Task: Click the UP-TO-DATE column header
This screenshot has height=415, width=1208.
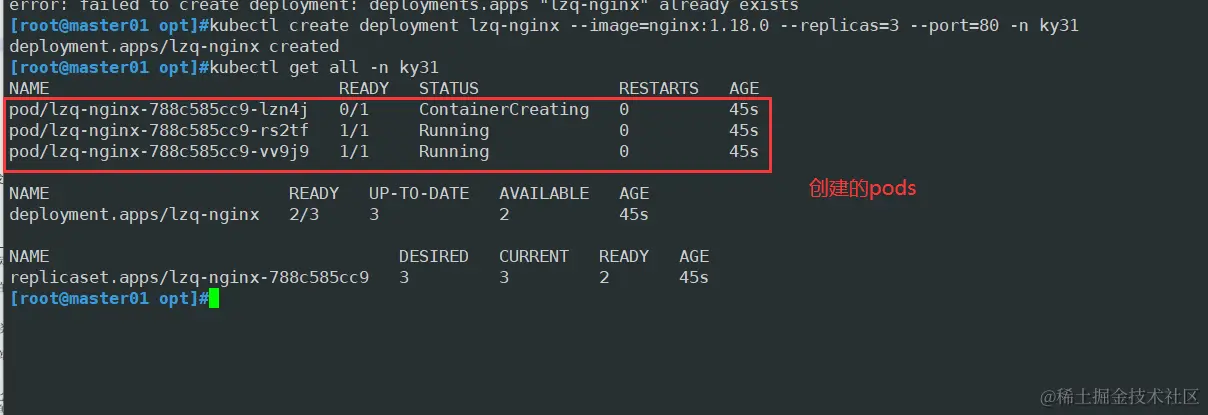Action: [419, 193]
